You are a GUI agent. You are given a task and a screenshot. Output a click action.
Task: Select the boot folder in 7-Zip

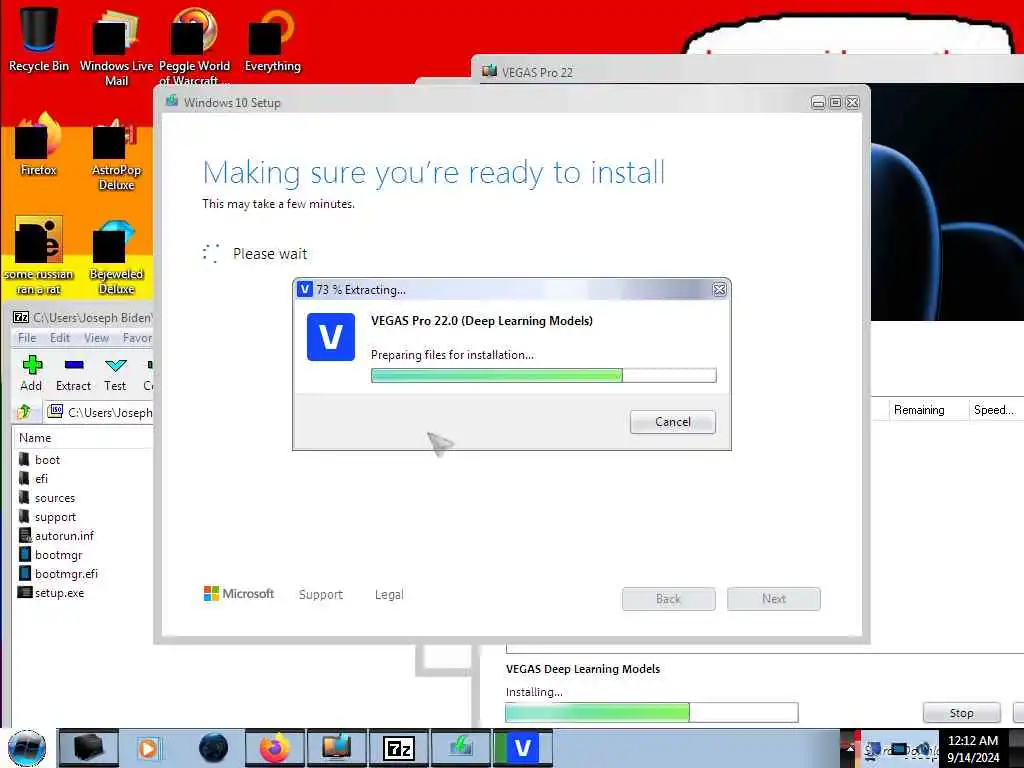(x=40, y=460)
